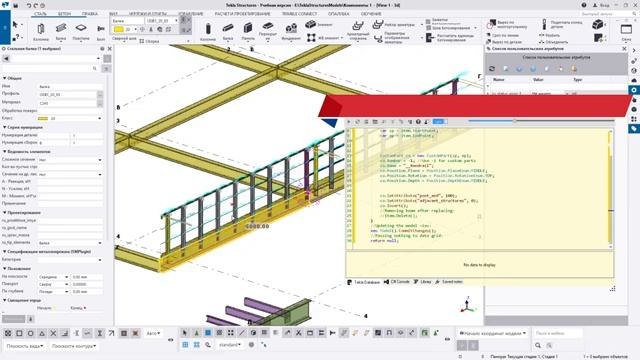This screenshot has width=640, height=360.
Task: Open the Window ribbon icon
Action: click(626, 29)
